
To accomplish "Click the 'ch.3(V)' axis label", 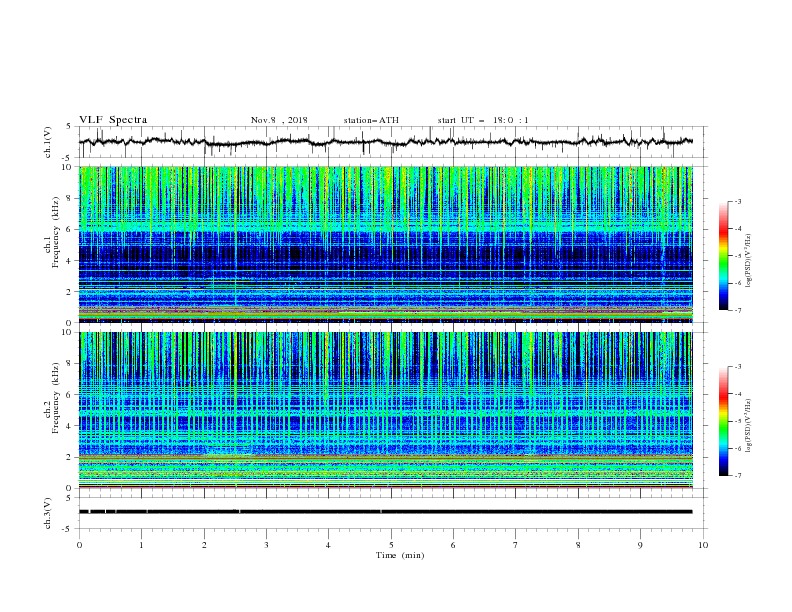I will coord(48,513).
